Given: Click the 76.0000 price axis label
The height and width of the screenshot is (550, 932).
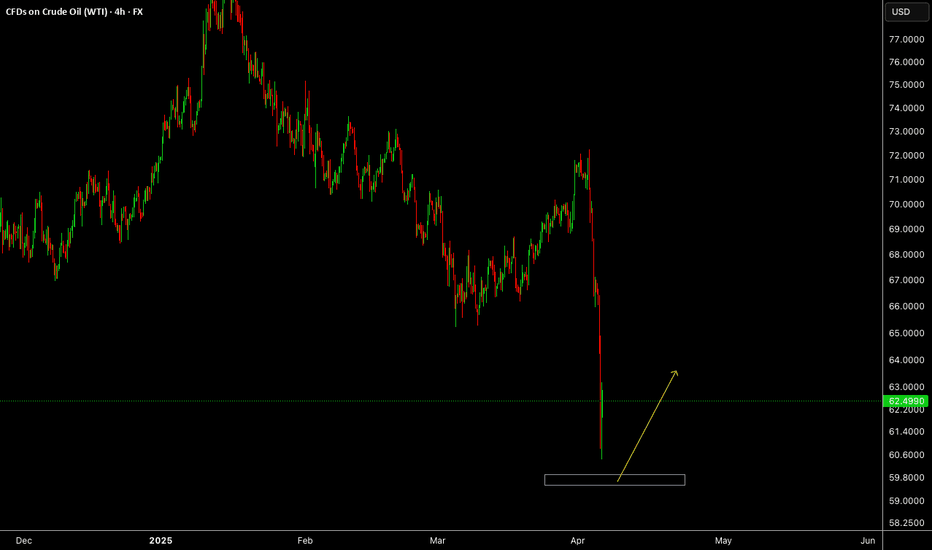Looking at the screenshot, I should pyautogui.click(x=906, y=62).
